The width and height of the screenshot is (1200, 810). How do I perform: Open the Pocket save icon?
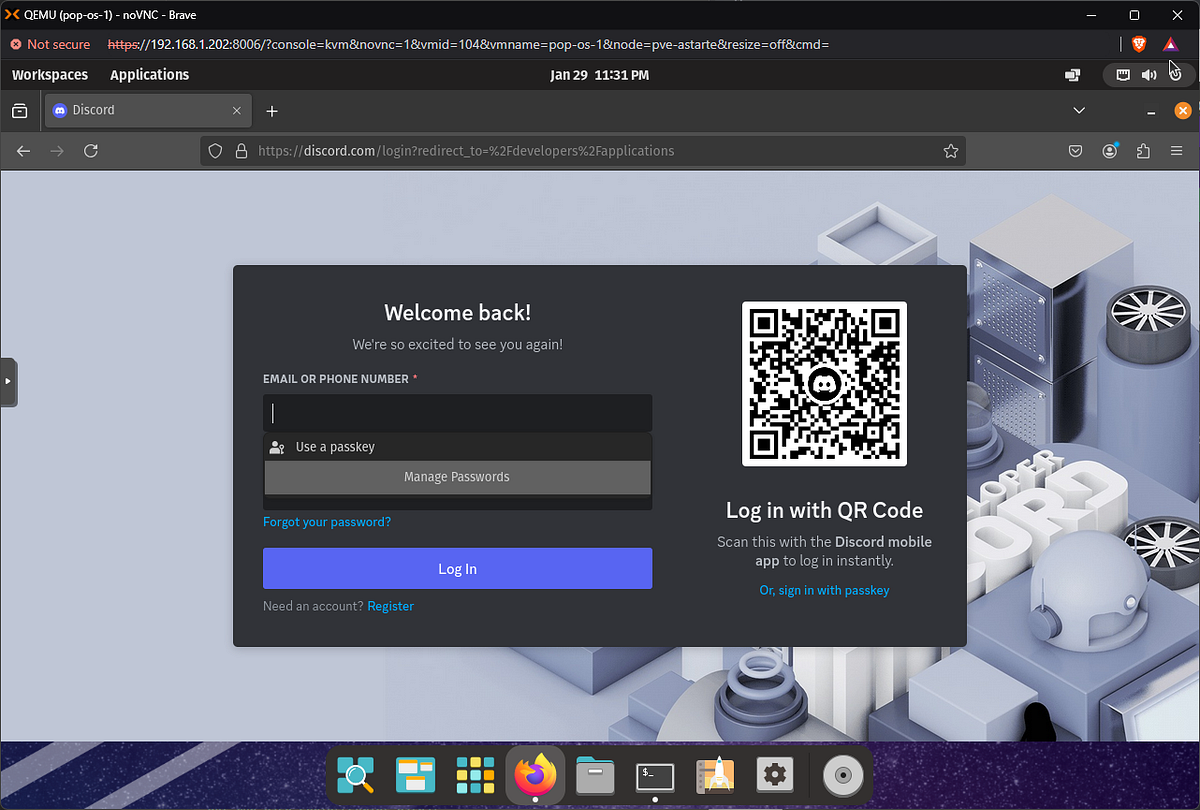(x=1076, y=151)
